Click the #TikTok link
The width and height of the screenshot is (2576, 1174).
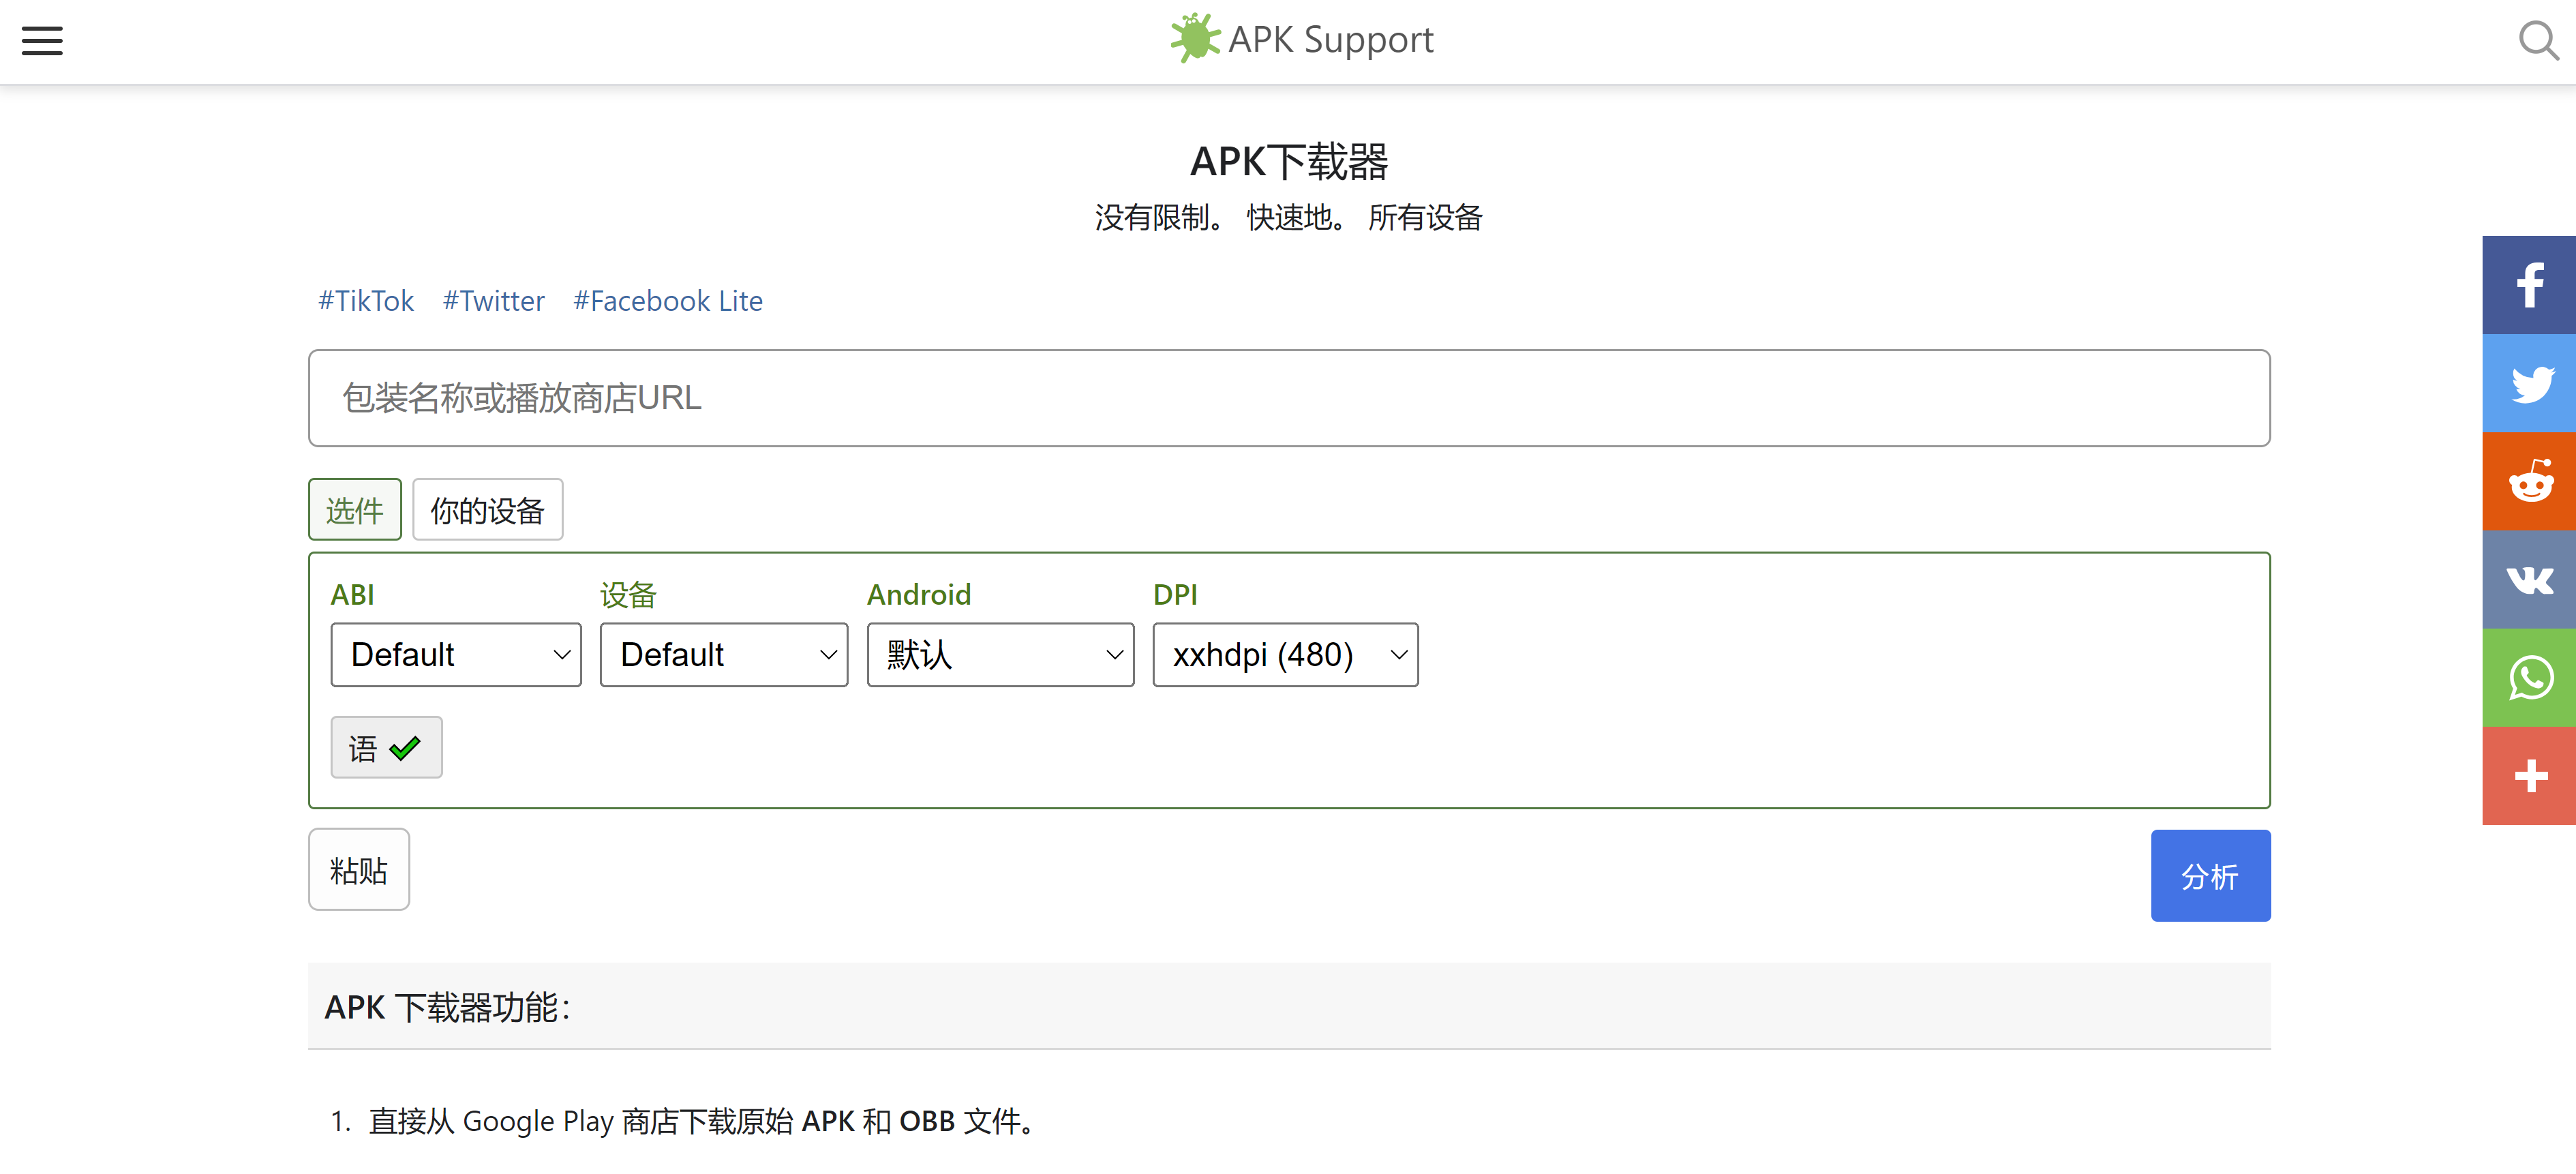coord(365,301)
